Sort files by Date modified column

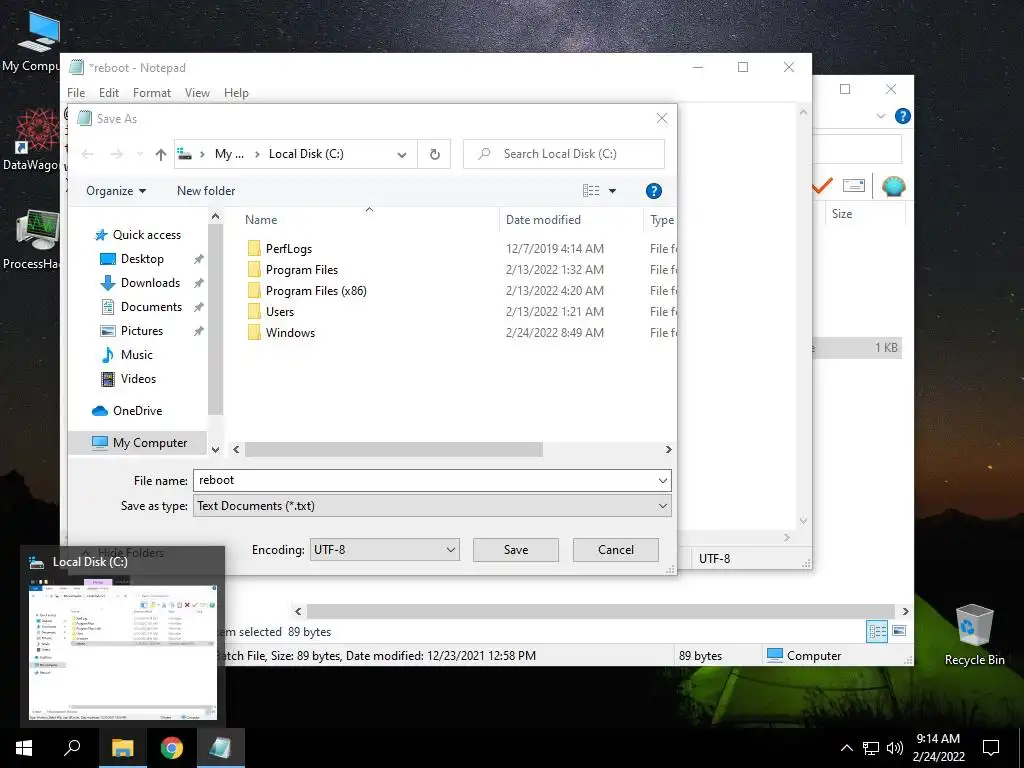coord(543,220)
